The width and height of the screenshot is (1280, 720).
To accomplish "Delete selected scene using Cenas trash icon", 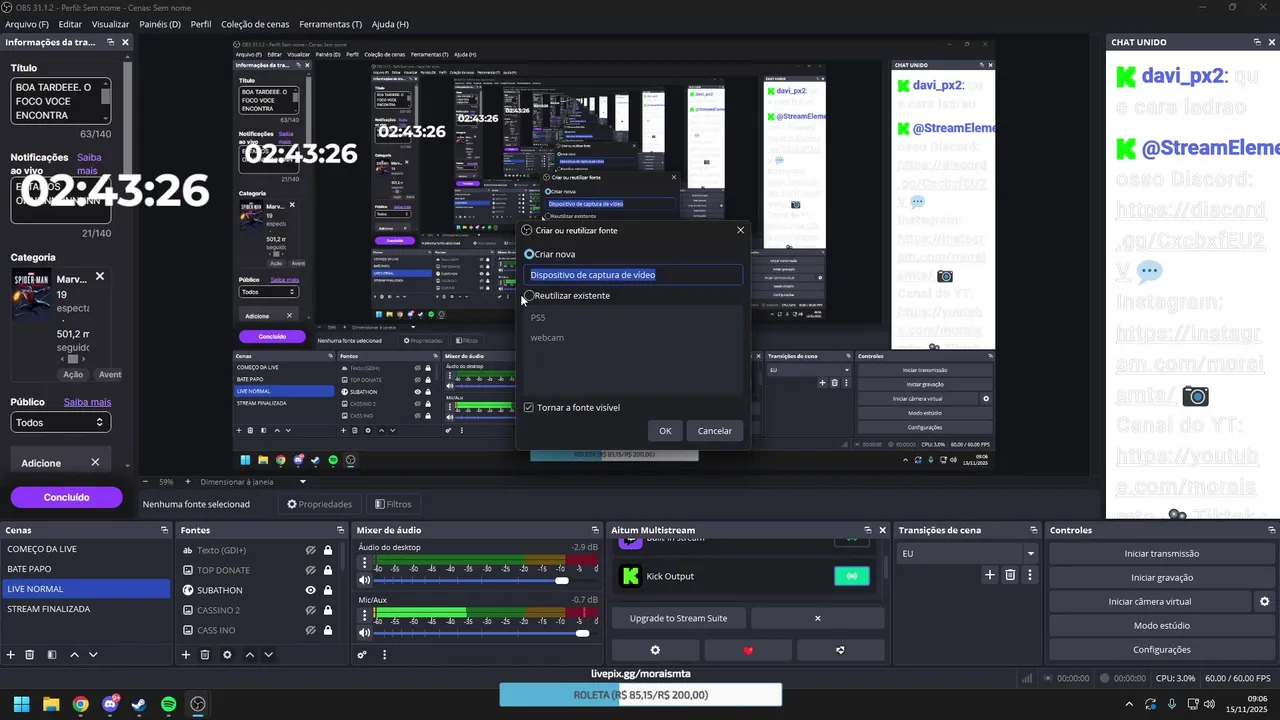I will [30, 655].
